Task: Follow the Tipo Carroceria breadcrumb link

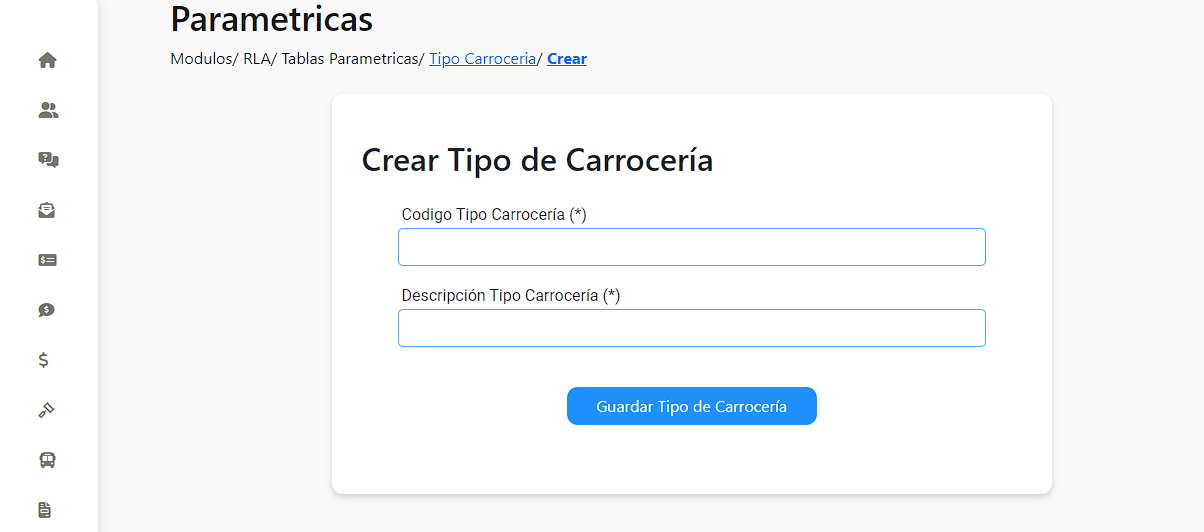Action: click(483, 59)
